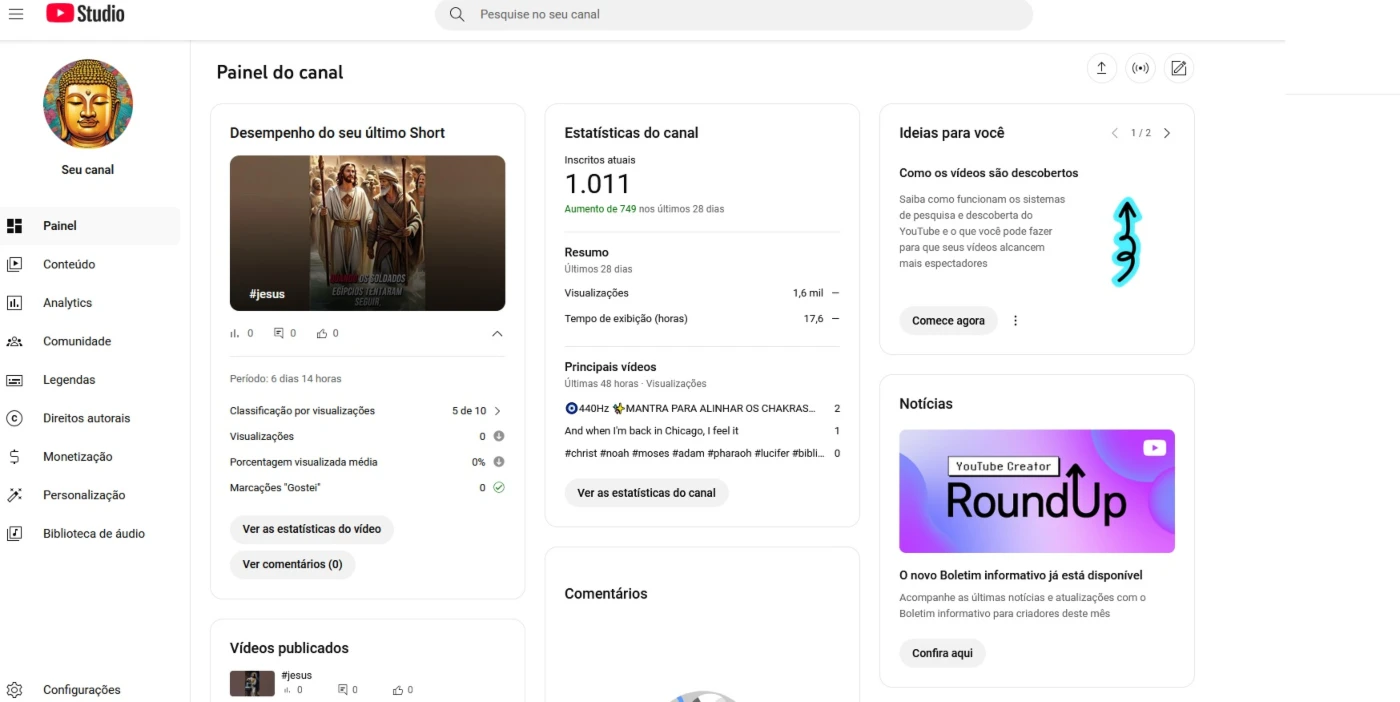The width and height of the screenshot is (1400, 702).
Task: Click the Comece agora button
Action: pos(948,321)
